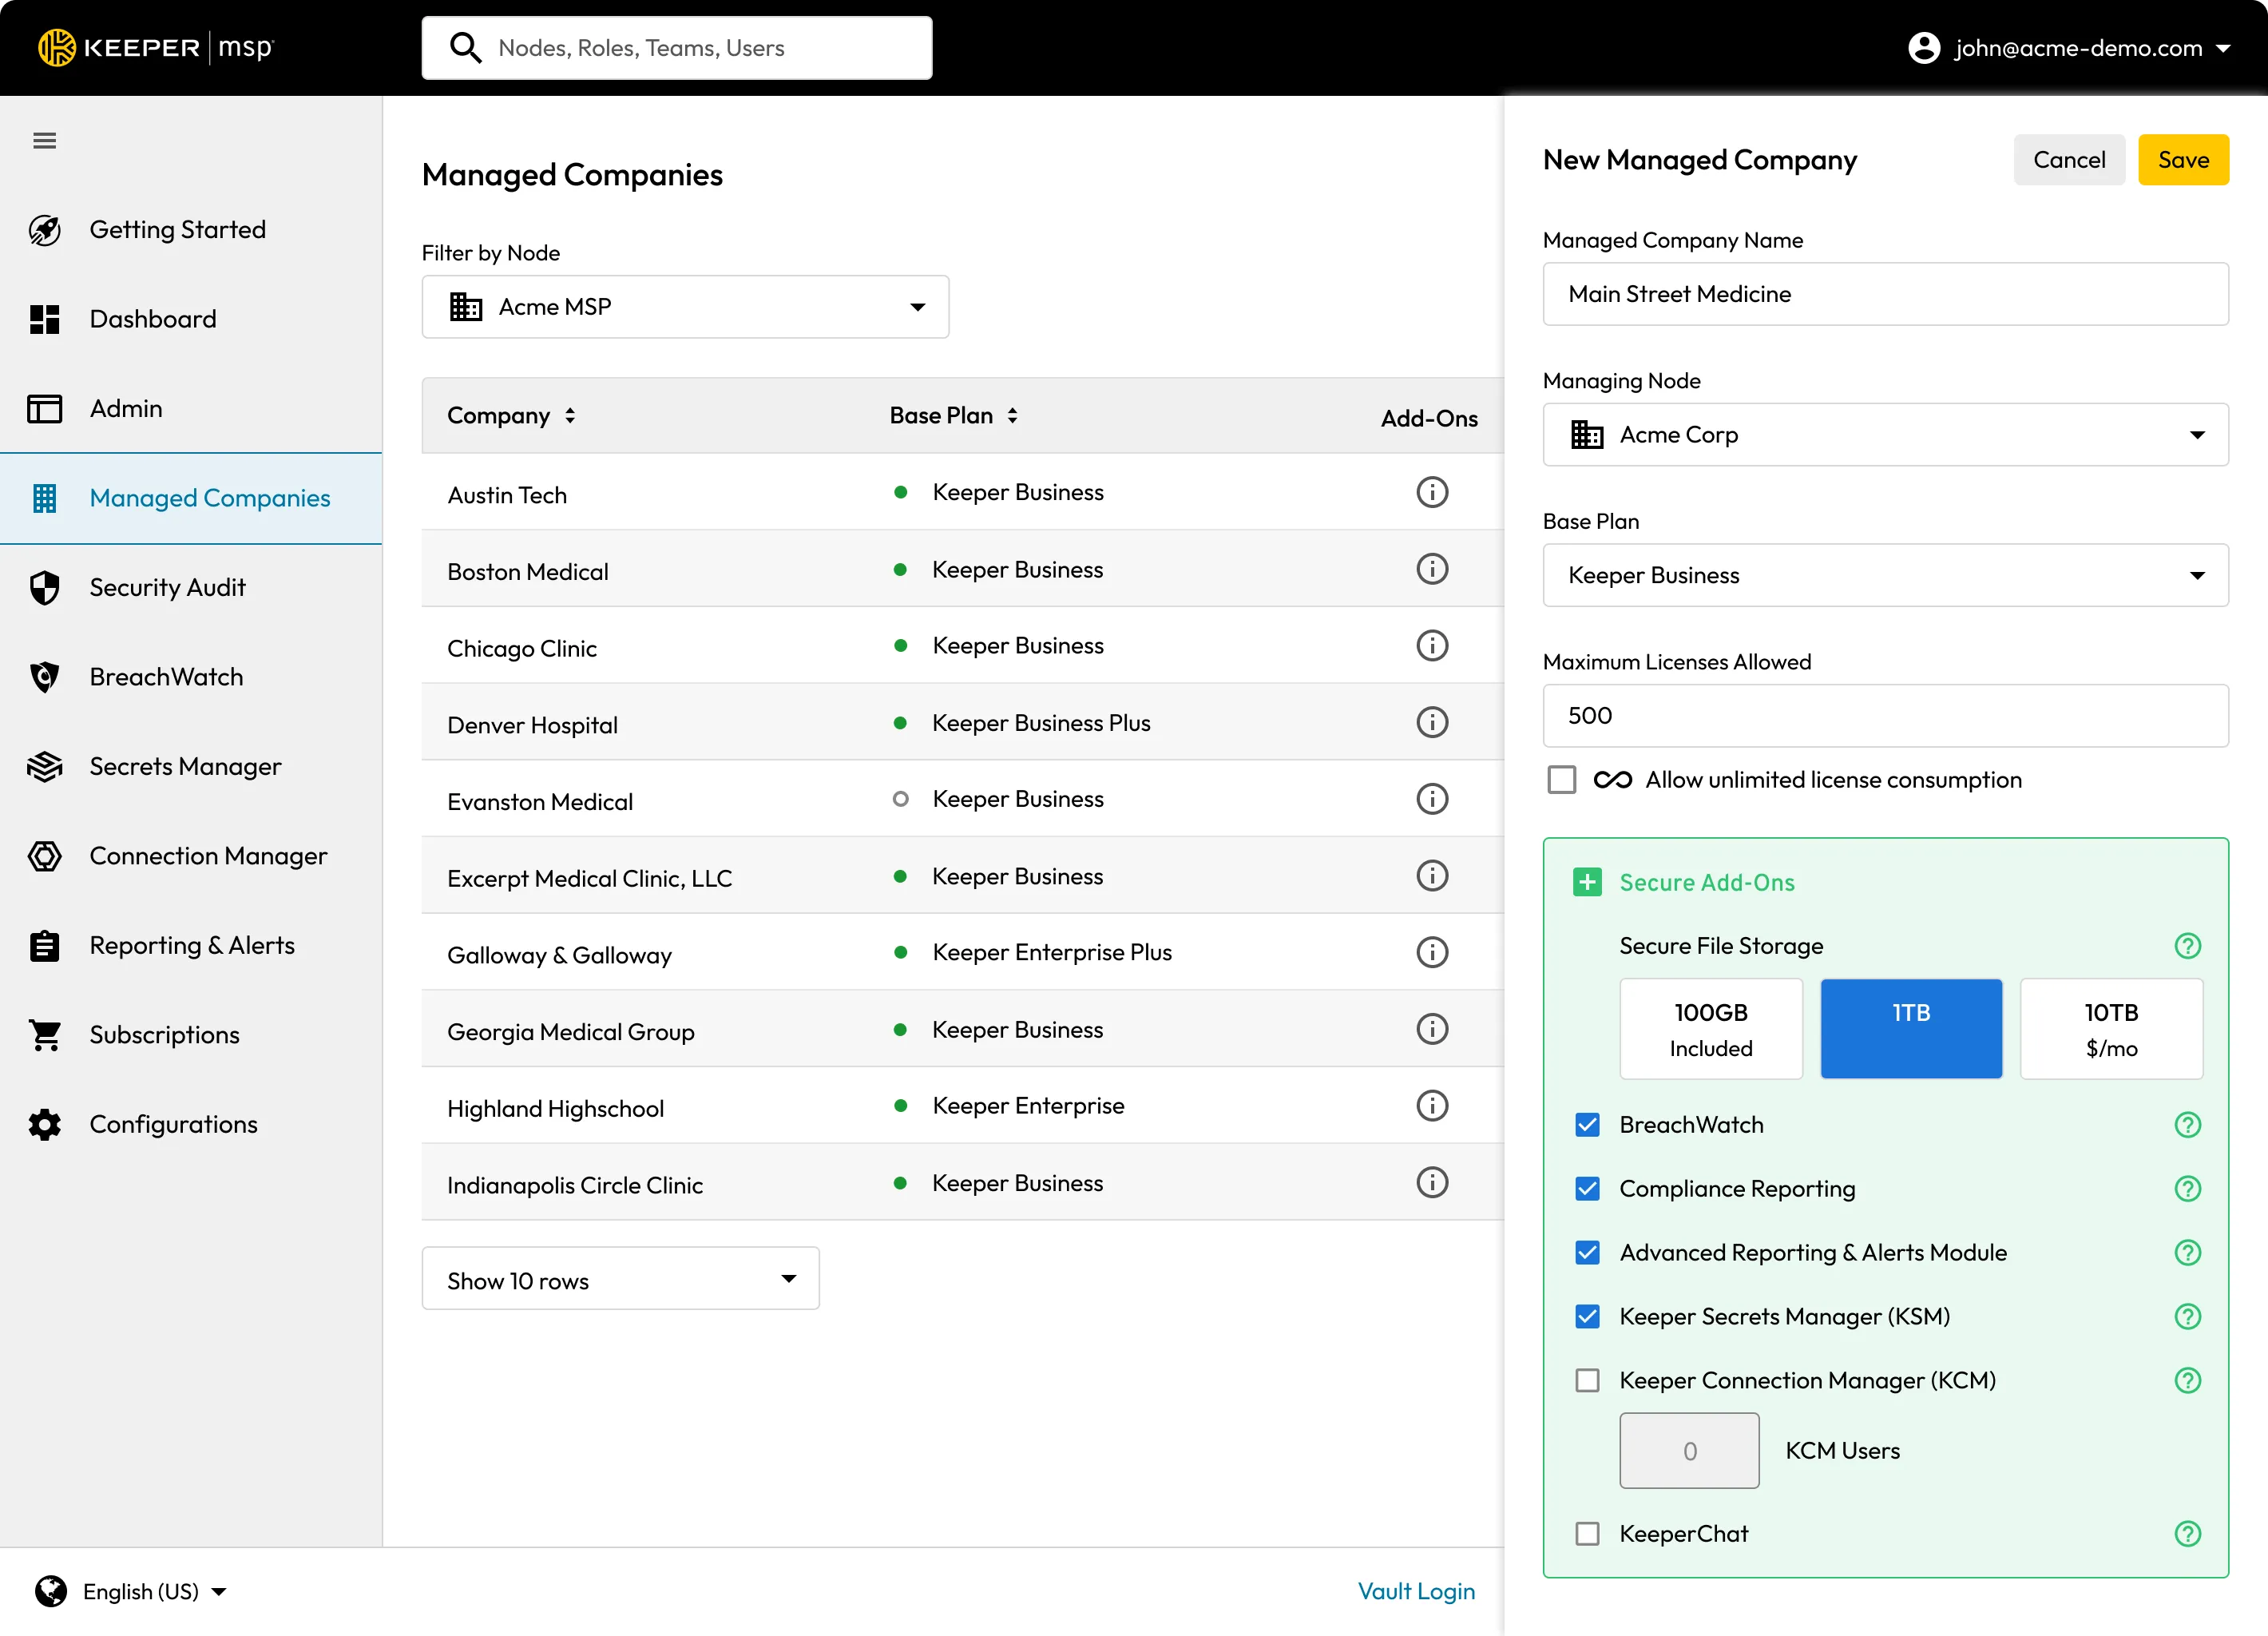Click help icon for Advanced Reporting & Alerts
This screenshot has width=2268, height=1636.
point(2187,1253)
